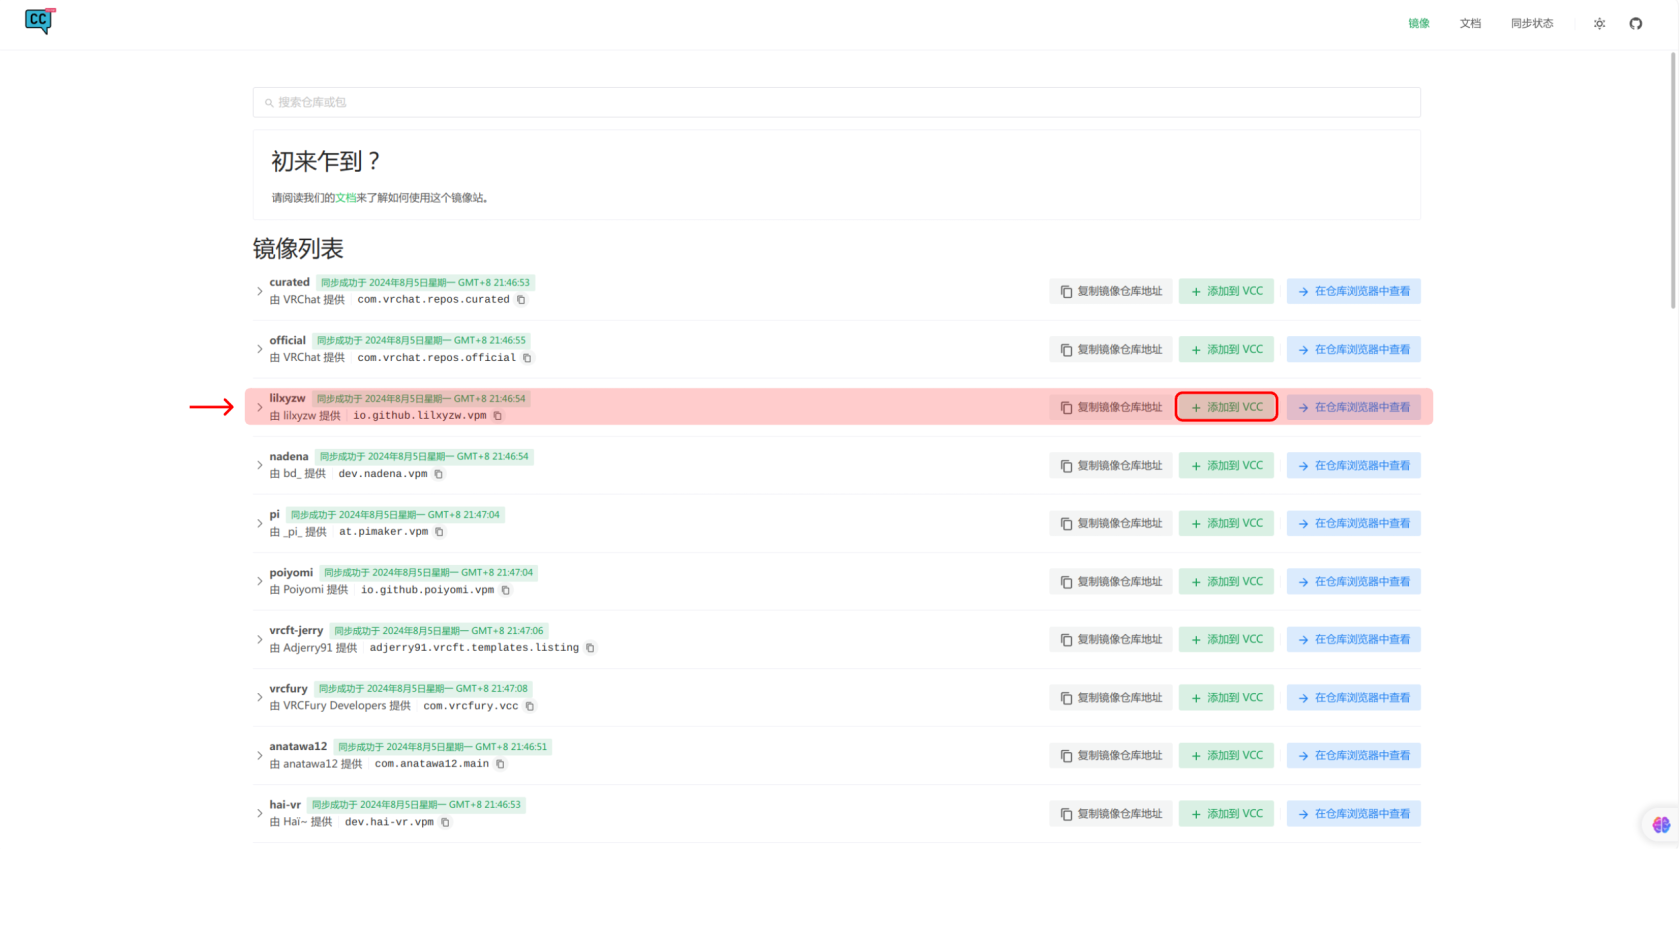This screenshot has height=945, width=1680.
Task: Copy the dev.hai-vr.vpm ID icon
Action: [x=445, y=822]
